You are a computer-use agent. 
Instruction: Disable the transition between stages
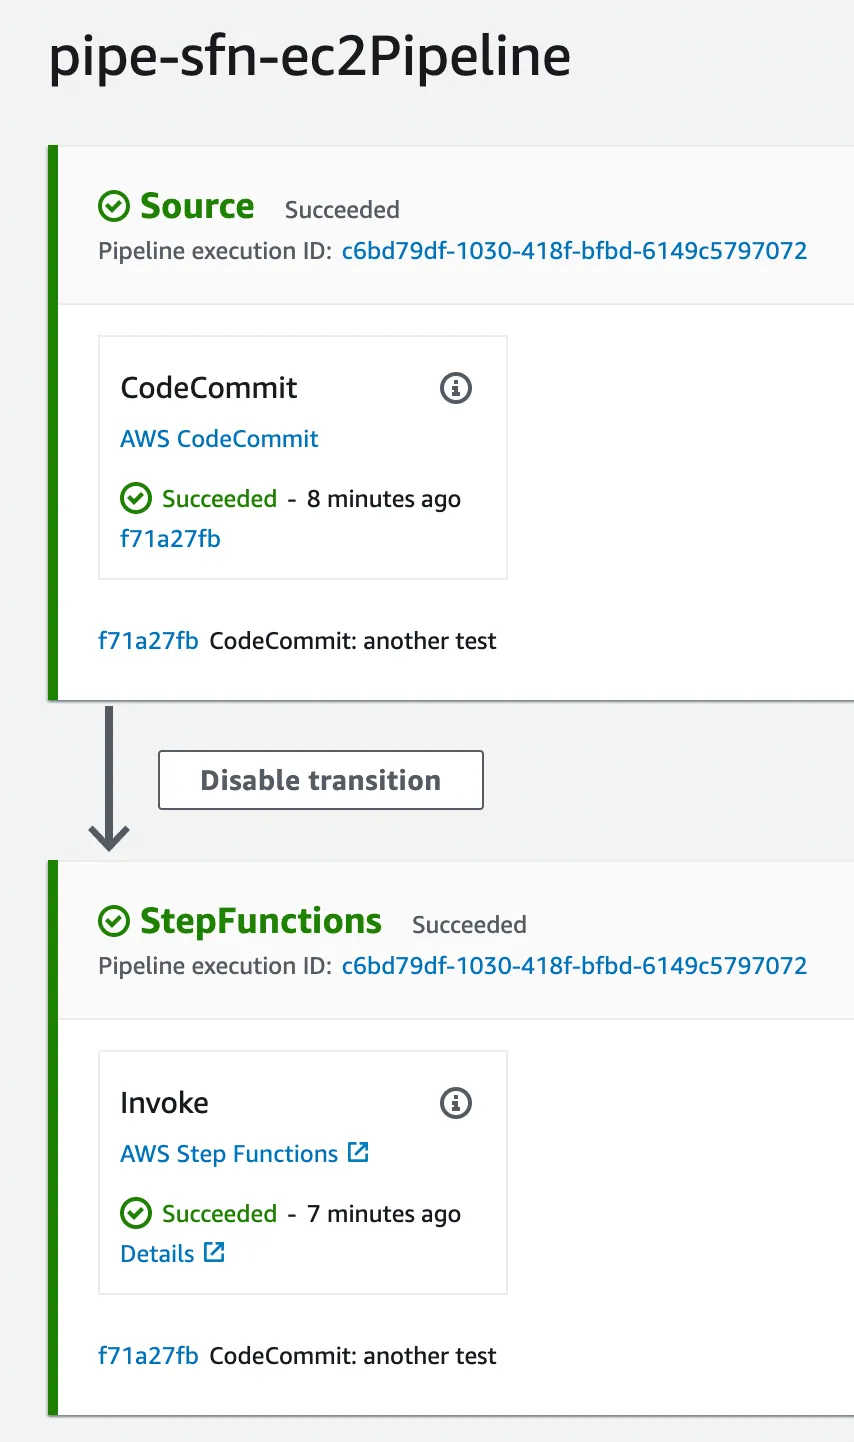320,780
